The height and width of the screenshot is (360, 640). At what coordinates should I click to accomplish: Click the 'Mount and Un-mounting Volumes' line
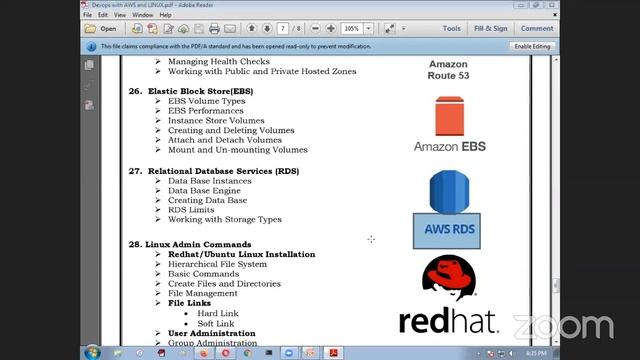pos(238,150)
